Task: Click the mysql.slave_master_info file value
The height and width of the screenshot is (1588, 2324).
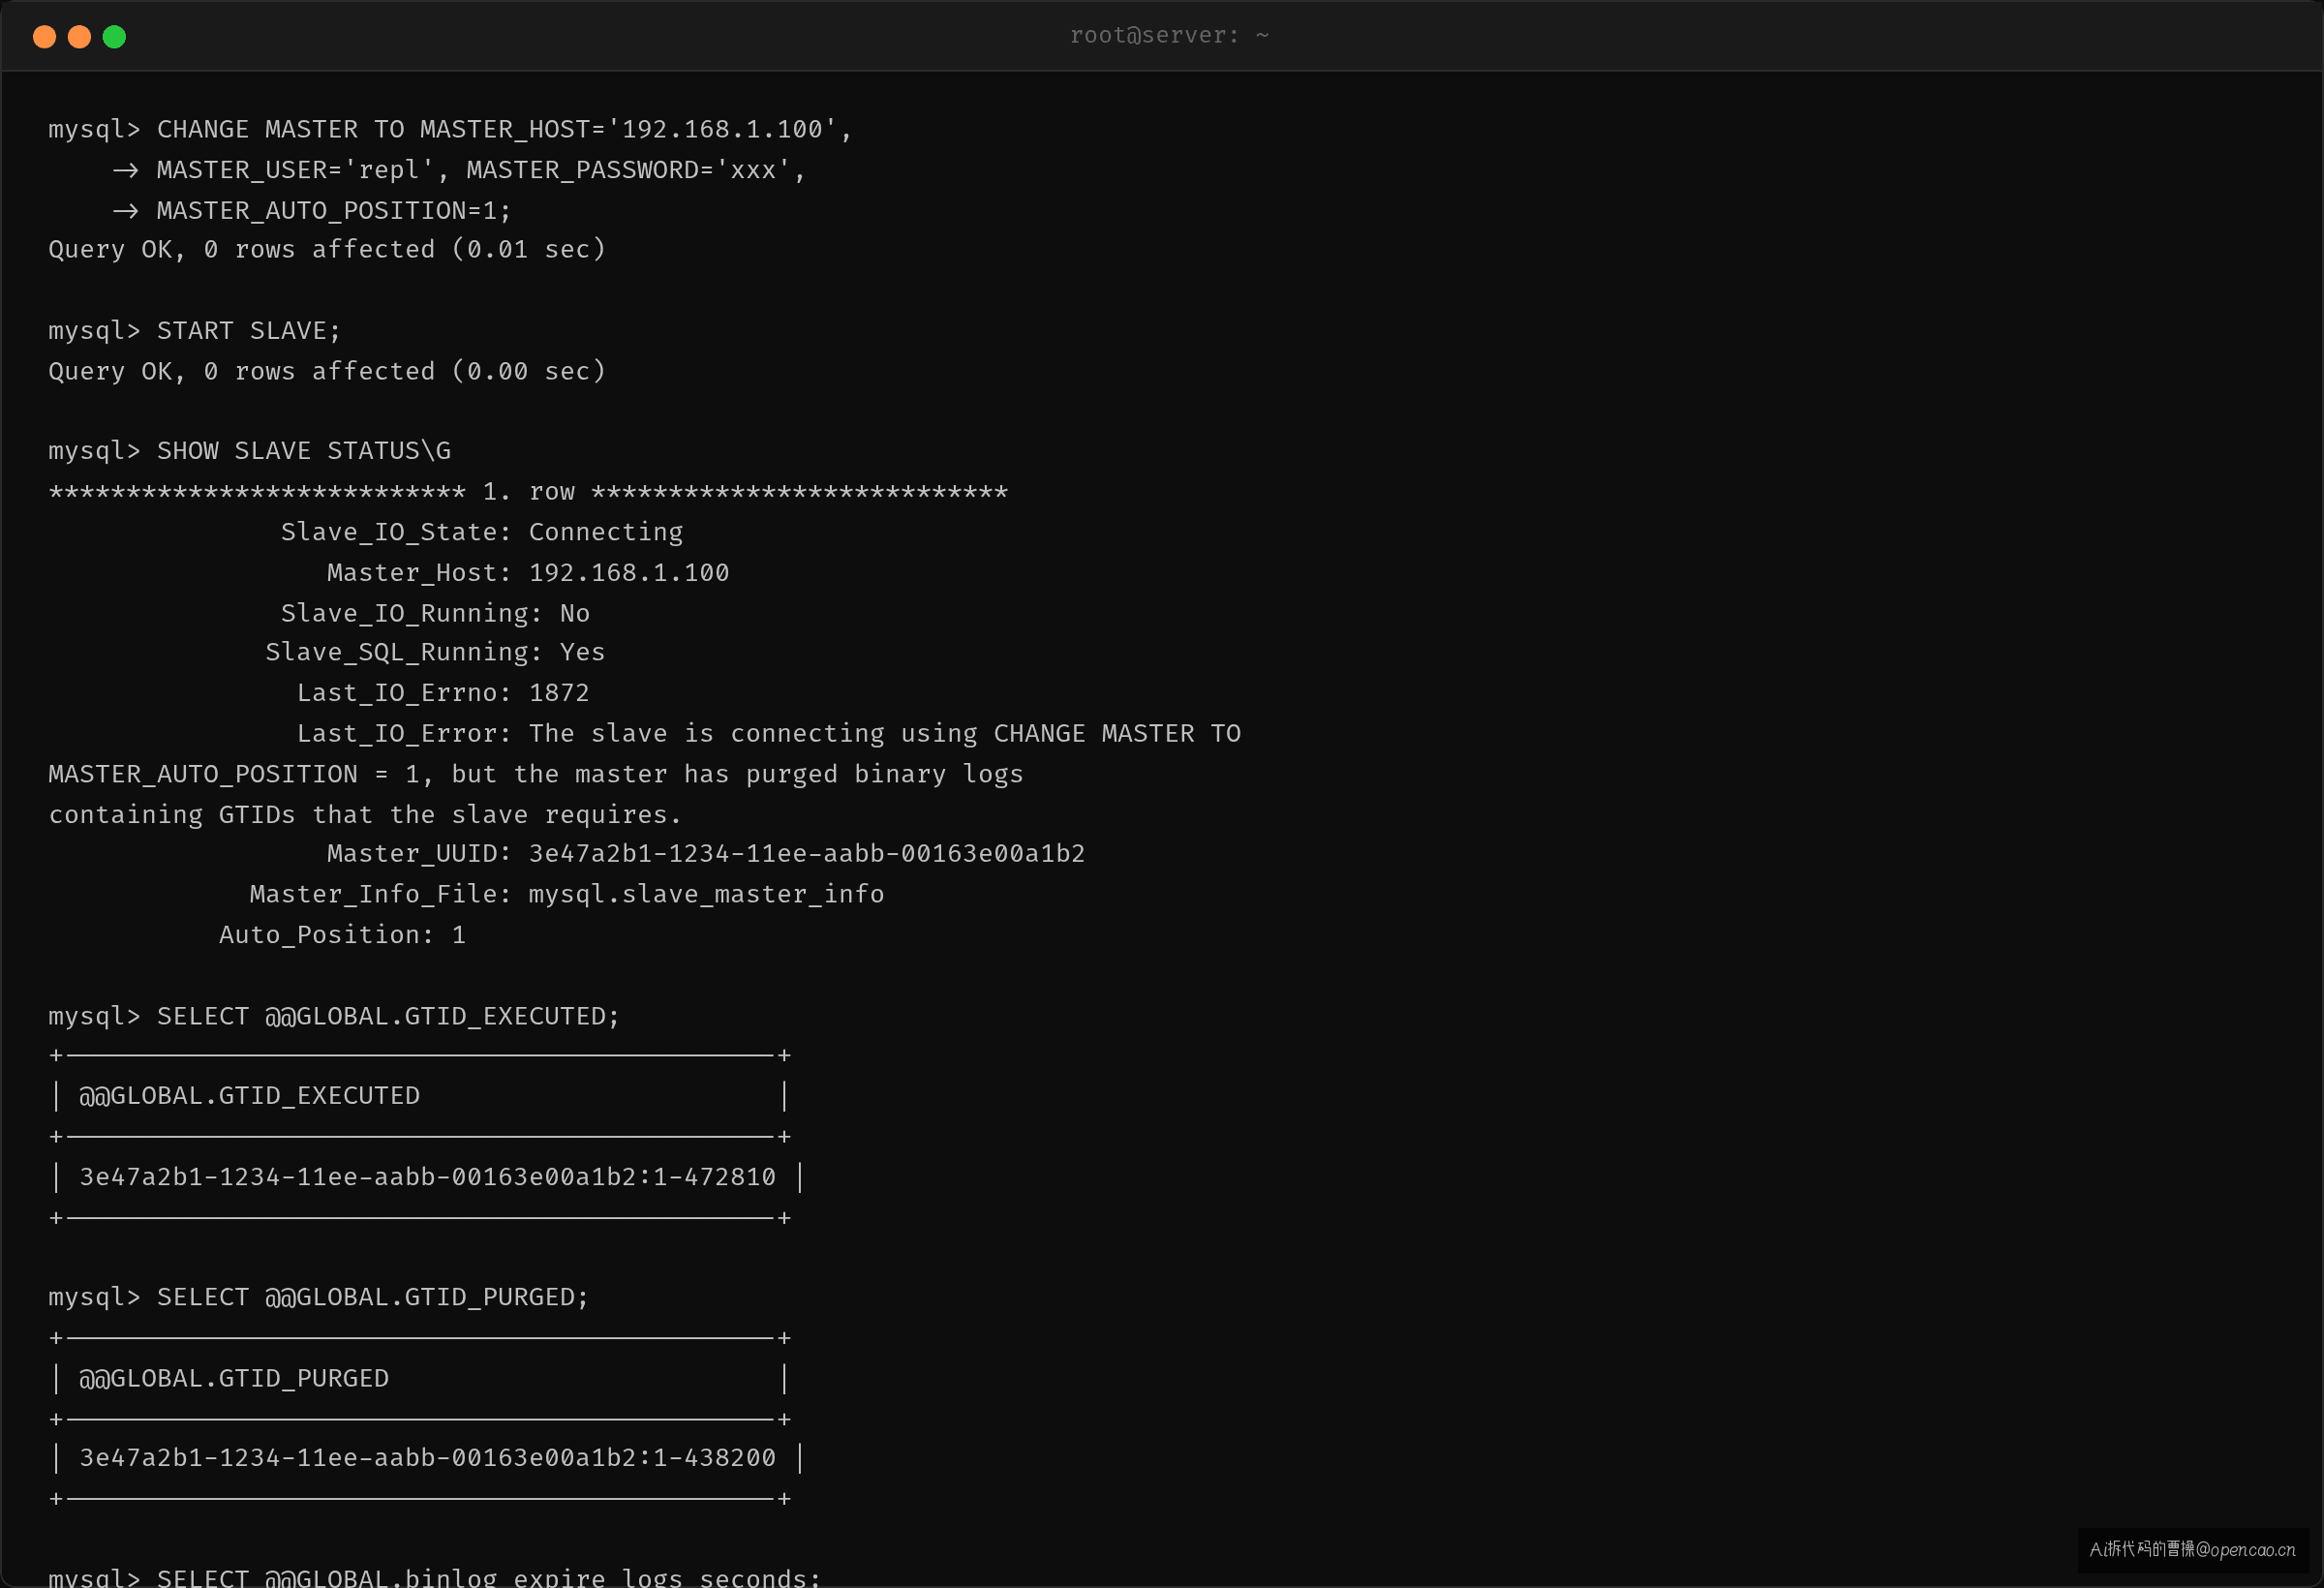Action: coord(706,894)
